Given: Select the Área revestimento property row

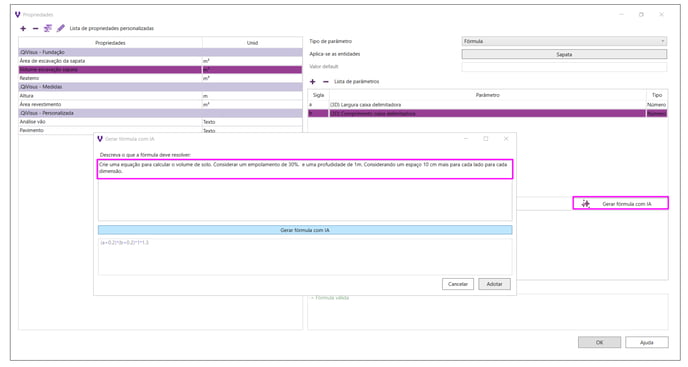Looking at the screenshot, I should 160,104.
